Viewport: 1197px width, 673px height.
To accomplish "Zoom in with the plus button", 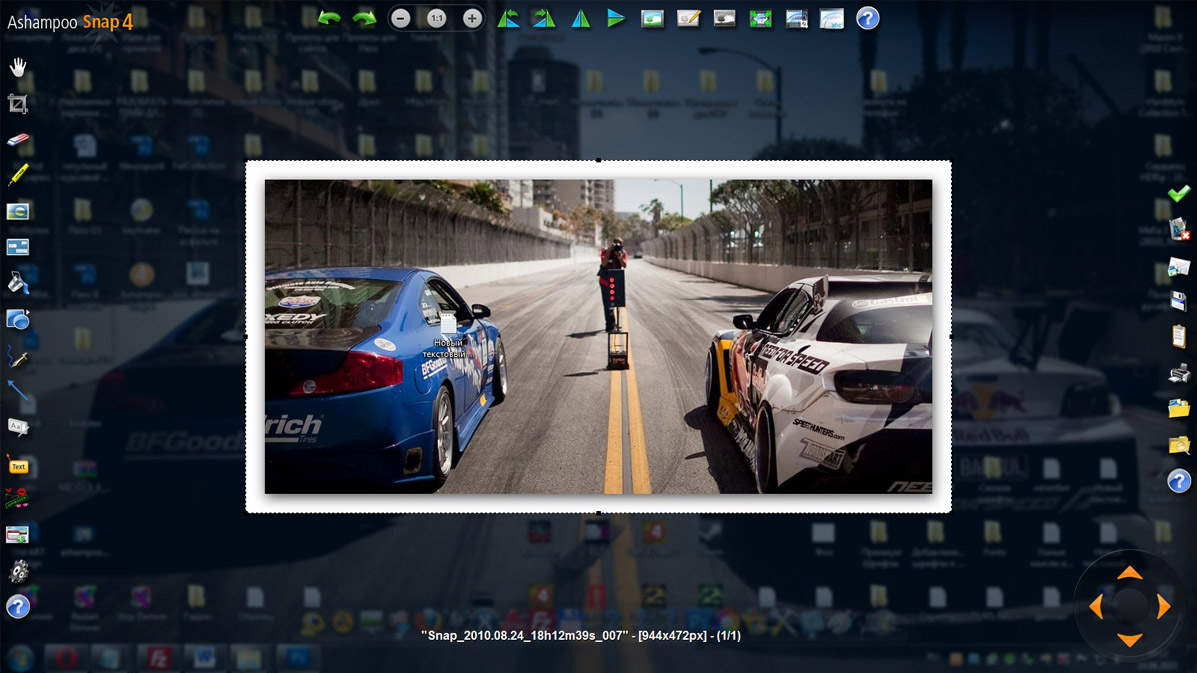I will (x=473, y=18).
